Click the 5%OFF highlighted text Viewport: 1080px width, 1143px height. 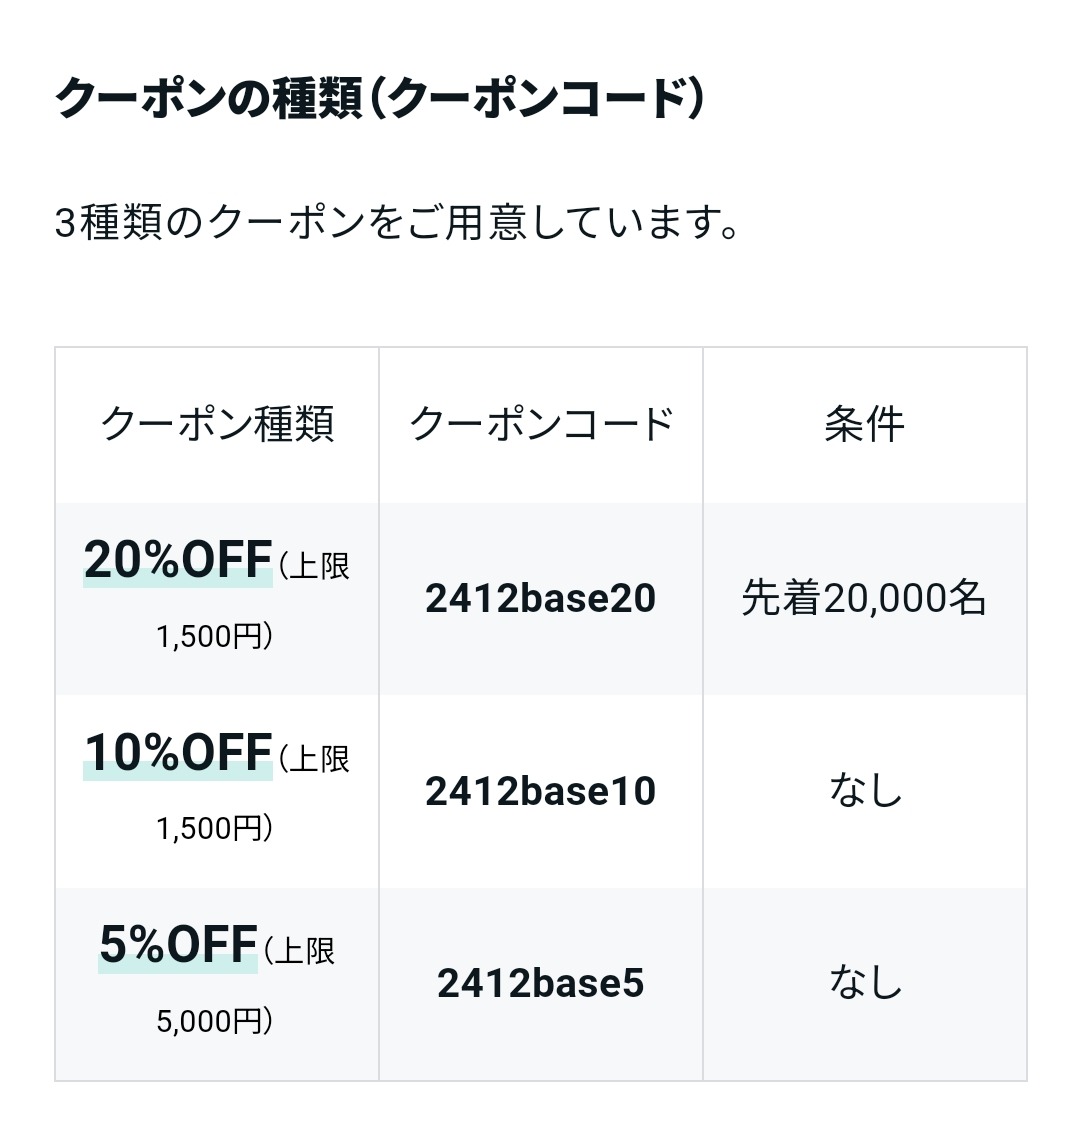click(178, 945)
